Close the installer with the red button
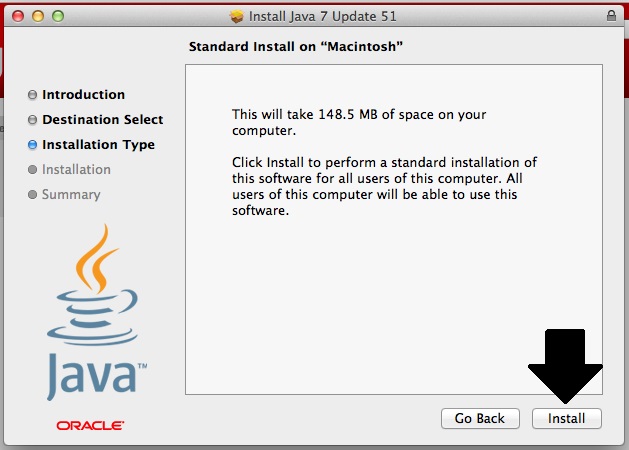Viewport: 629px width, 450px height. click(18, 17)
